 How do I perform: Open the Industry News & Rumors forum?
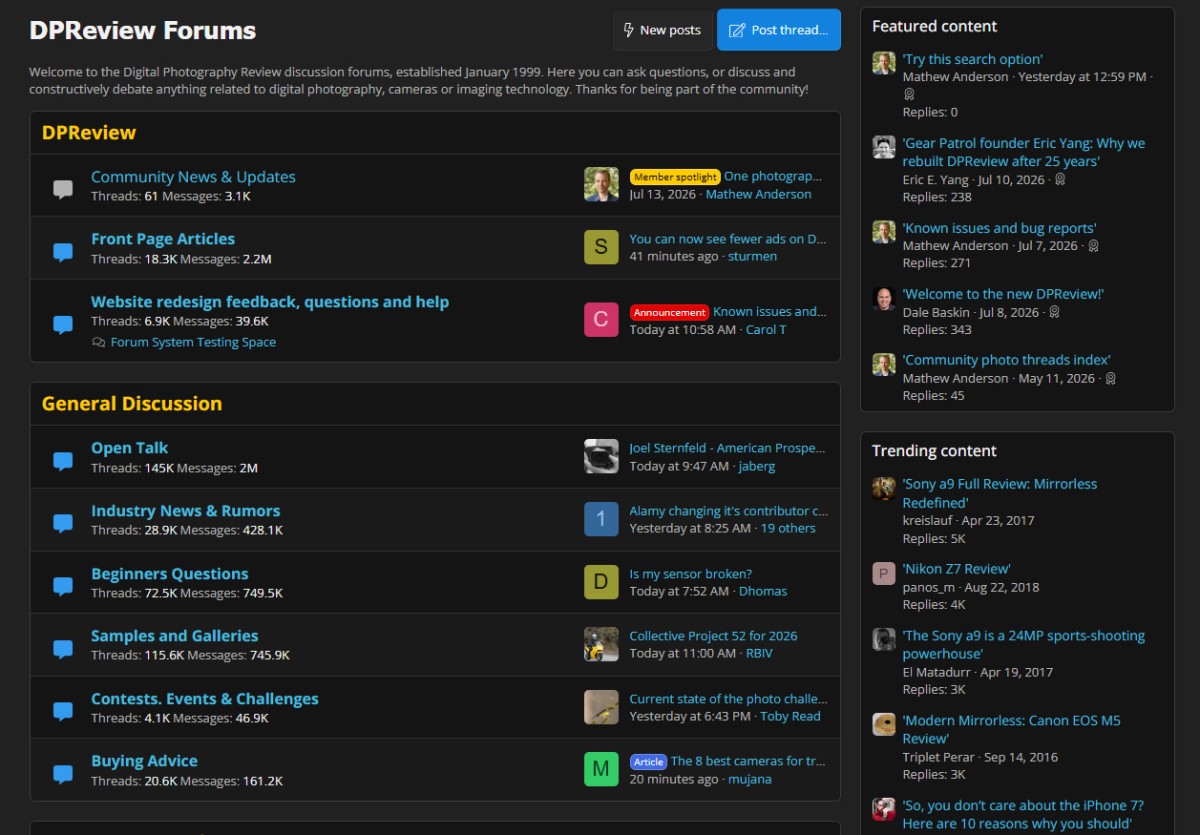coord(185,511)
